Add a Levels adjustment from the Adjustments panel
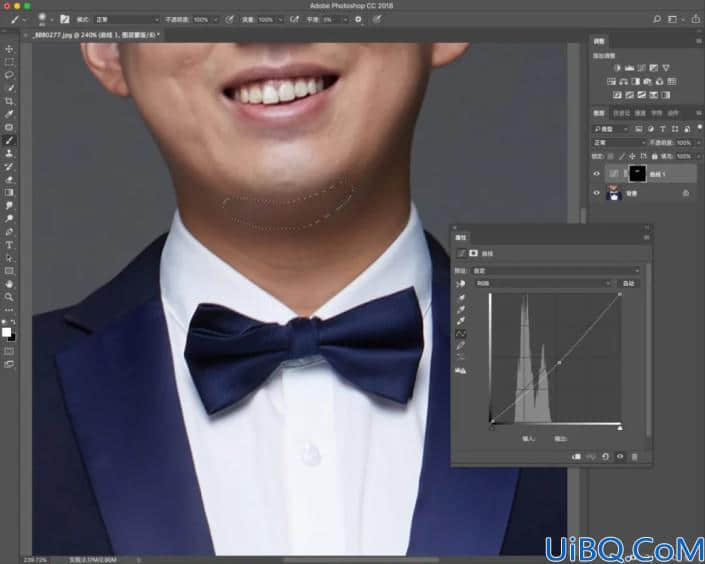 coord(629,68)
